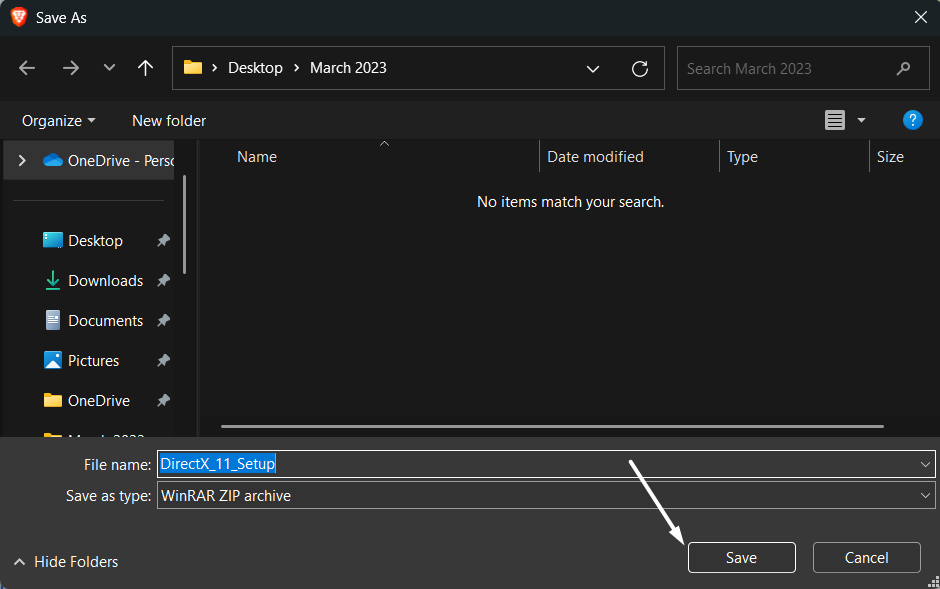Select Pictures in the navigation pane
The width and height of the screenshot is (940, 589).
click(93, 361)
